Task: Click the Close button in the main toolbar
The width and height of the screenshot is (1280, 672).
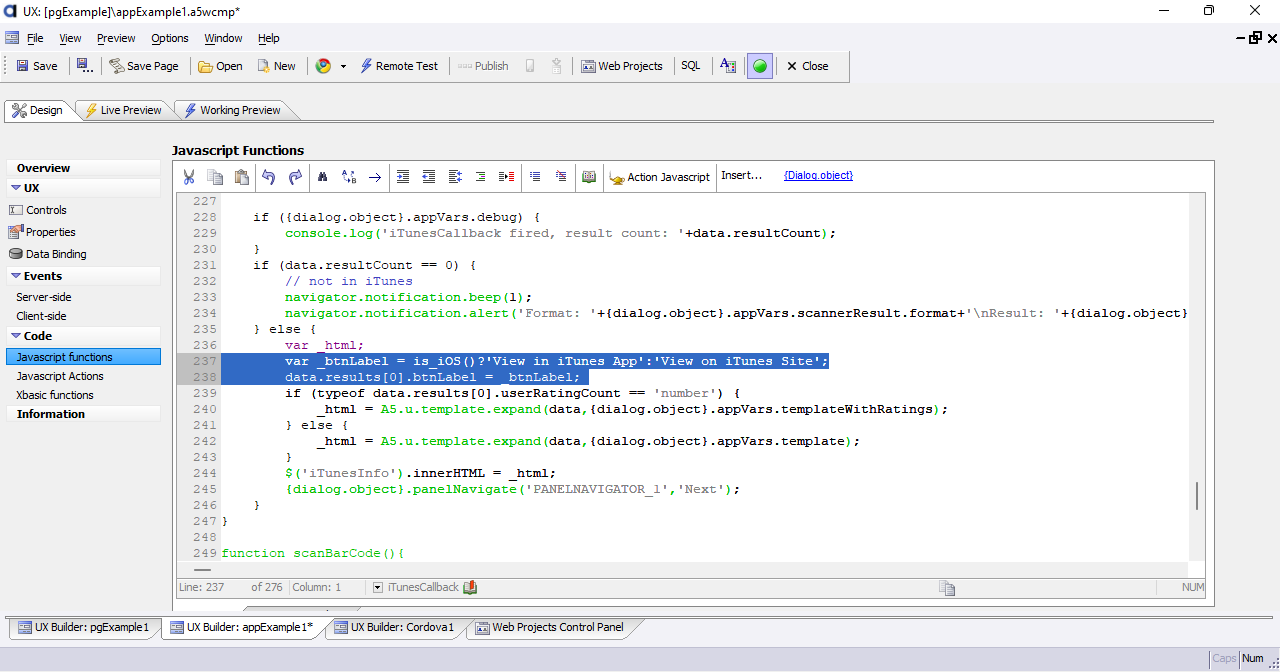Action: [x=807, y=66]
